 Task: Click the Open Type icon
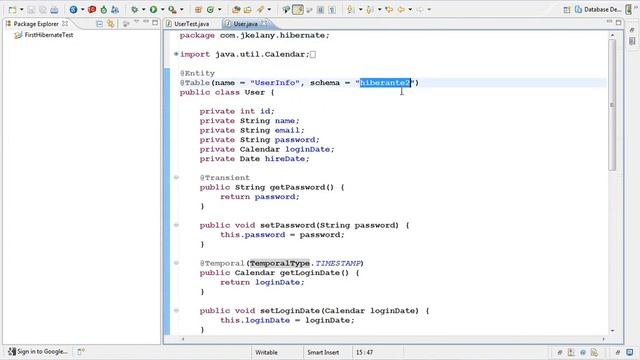[x=236, y=9]
